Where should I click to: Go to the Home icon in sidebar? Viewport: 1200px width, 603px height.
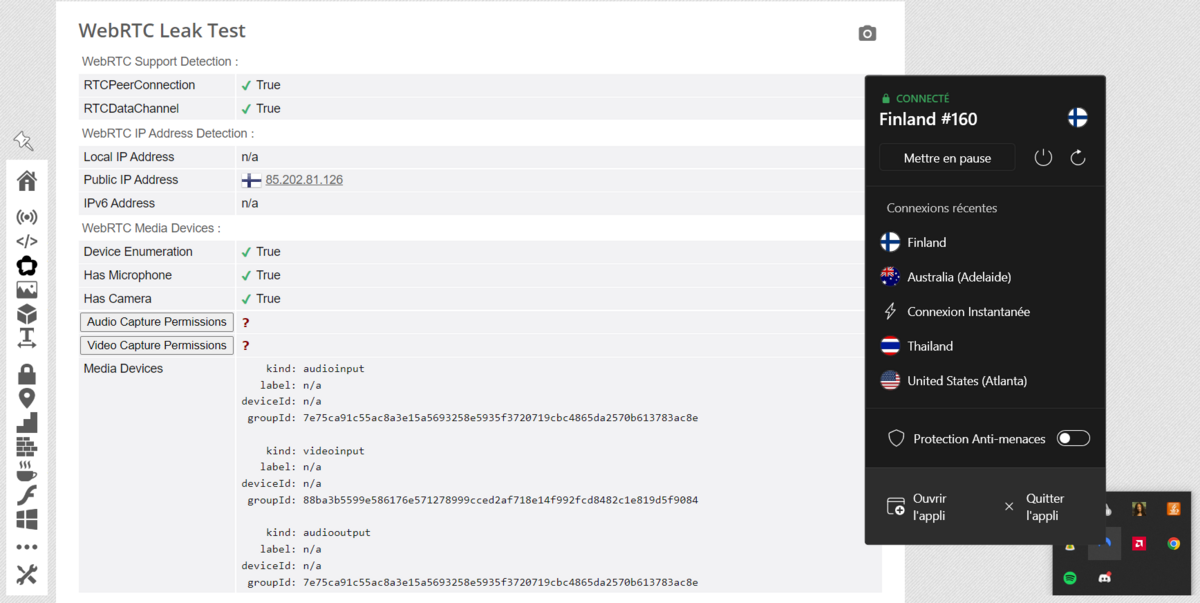point(27,181)
